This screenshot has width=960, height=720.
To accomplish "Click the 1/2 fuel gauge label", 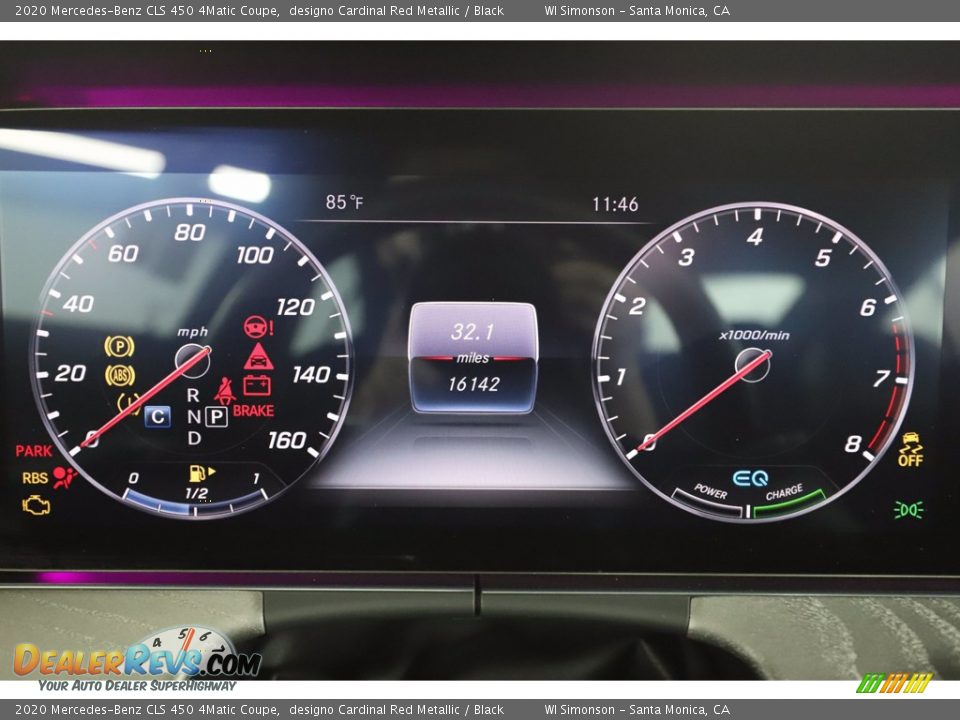I will pos(197,493).
